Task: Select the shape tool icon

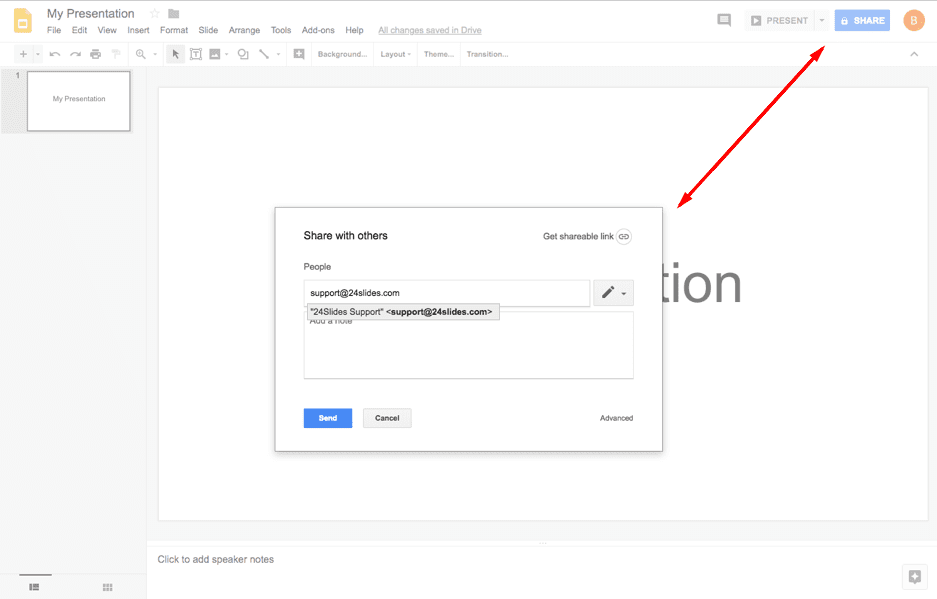Action: click(x=243, y=54)
